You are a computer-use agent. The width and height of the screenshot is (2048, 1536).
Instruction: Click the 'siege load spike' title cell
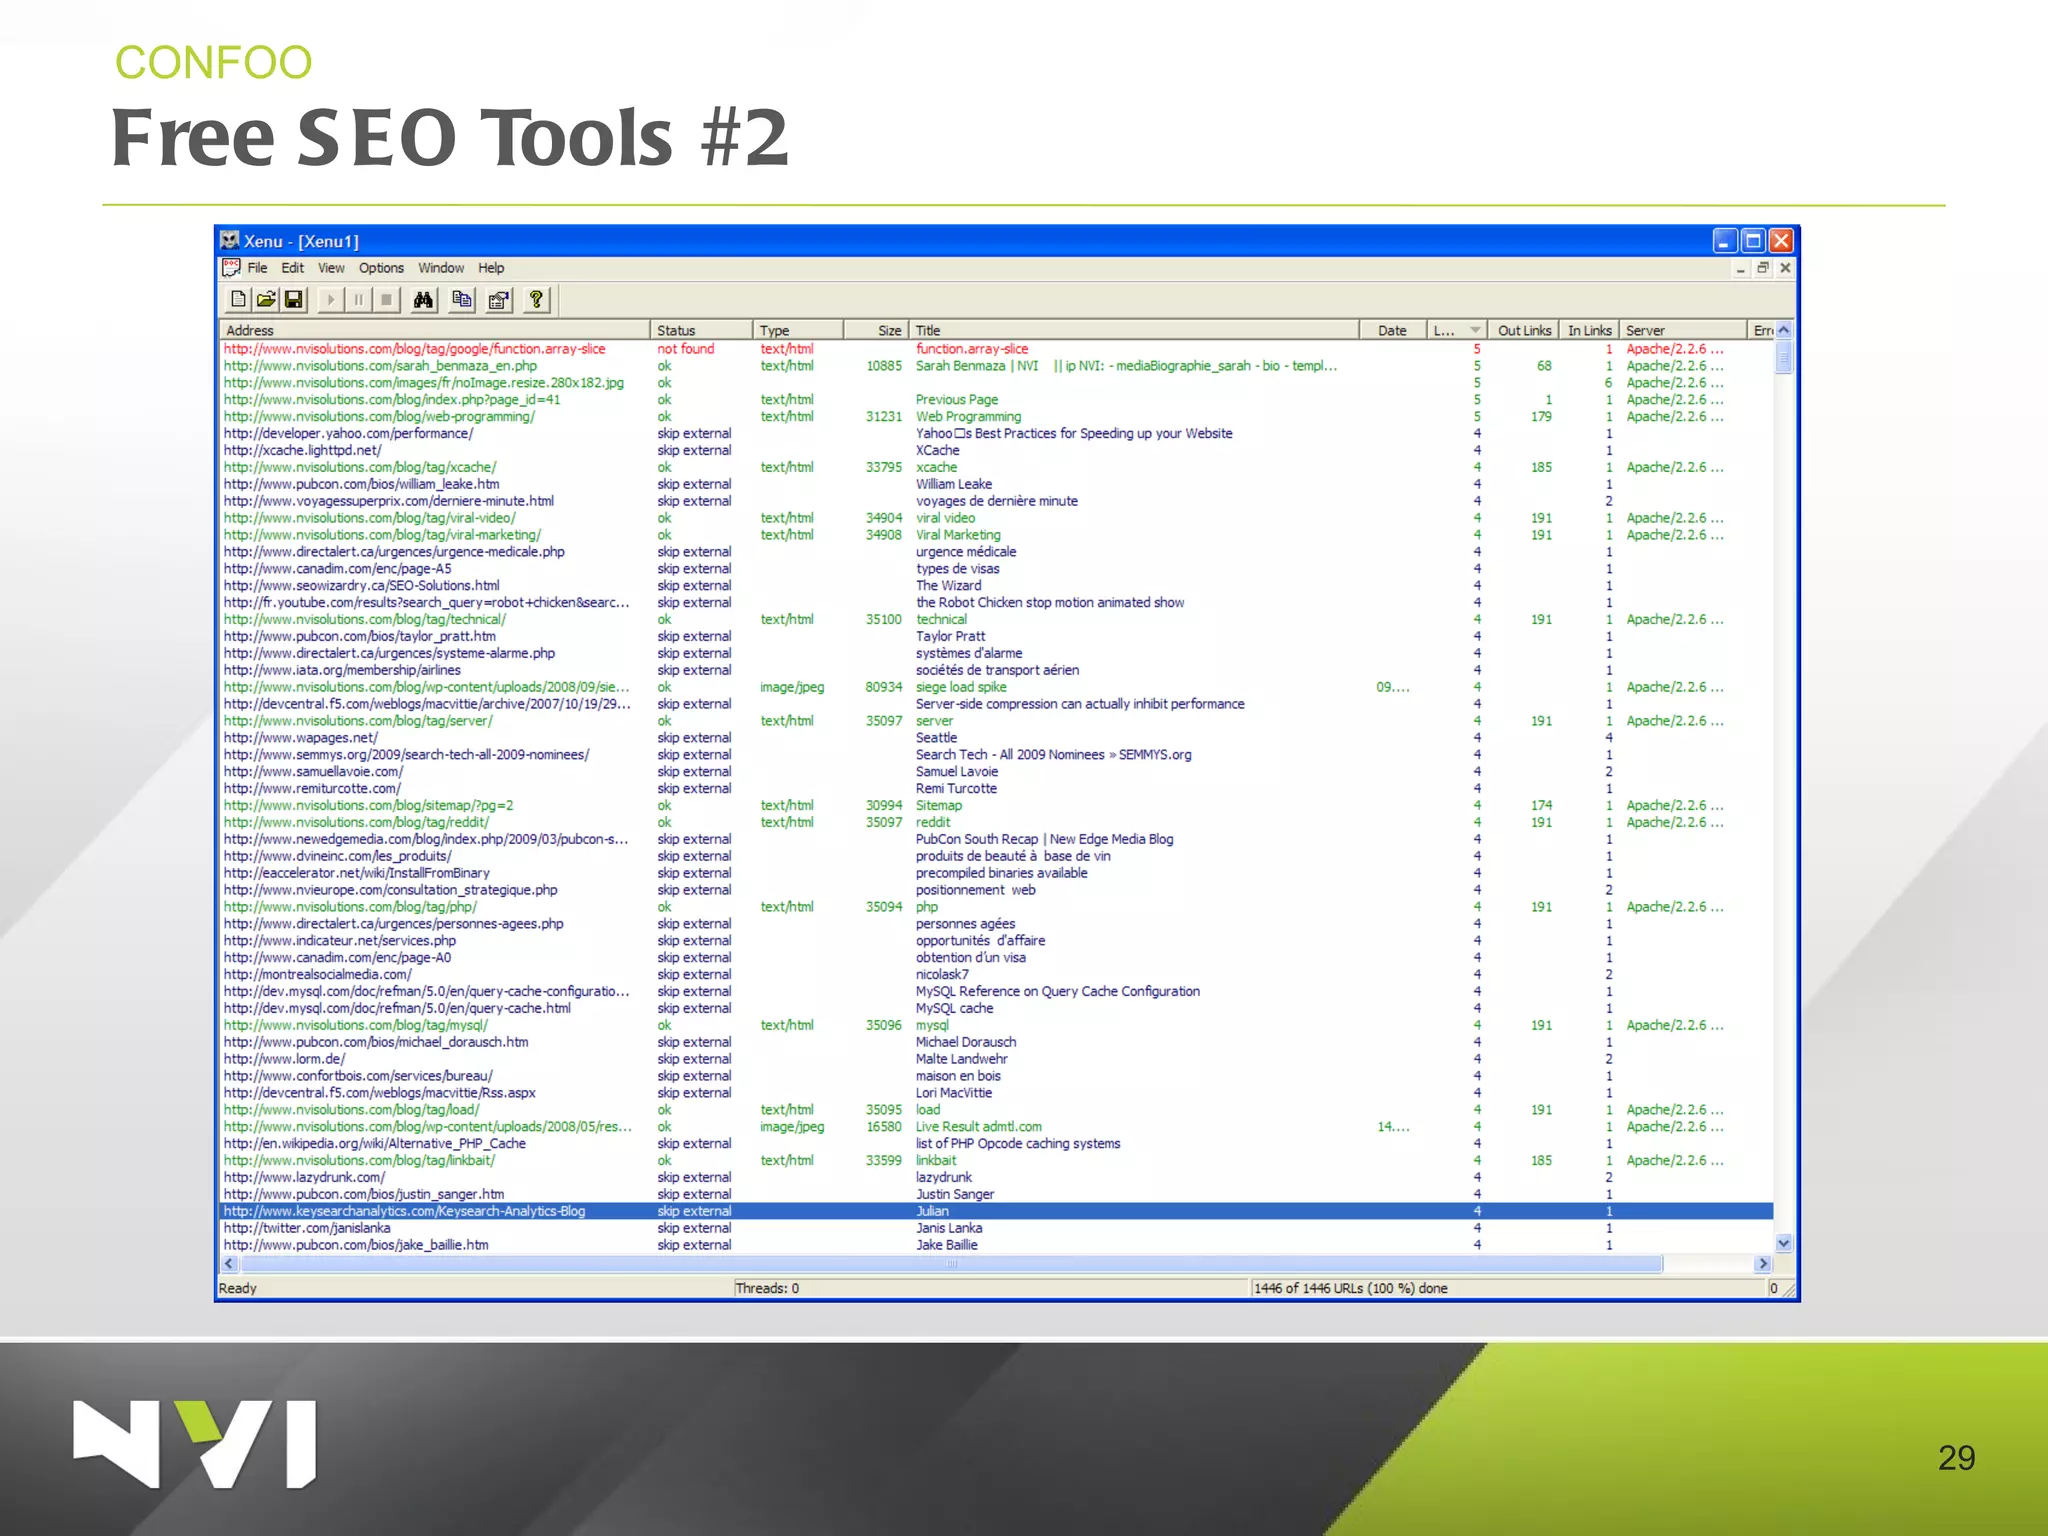point(961,687)
